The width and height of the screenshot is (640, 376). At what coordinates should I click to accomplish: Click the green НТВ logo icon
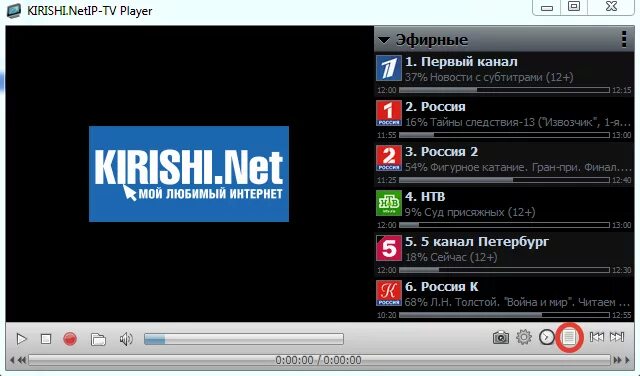click(389, 203)
